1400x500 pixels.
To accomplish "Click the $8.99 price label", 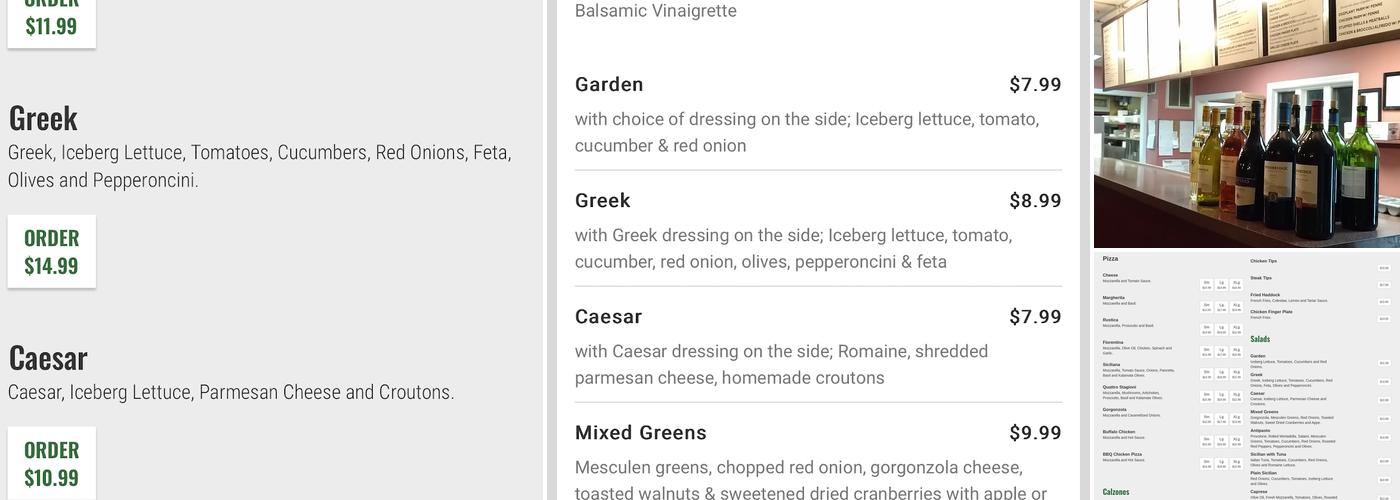I will [x=1035, y=201].
